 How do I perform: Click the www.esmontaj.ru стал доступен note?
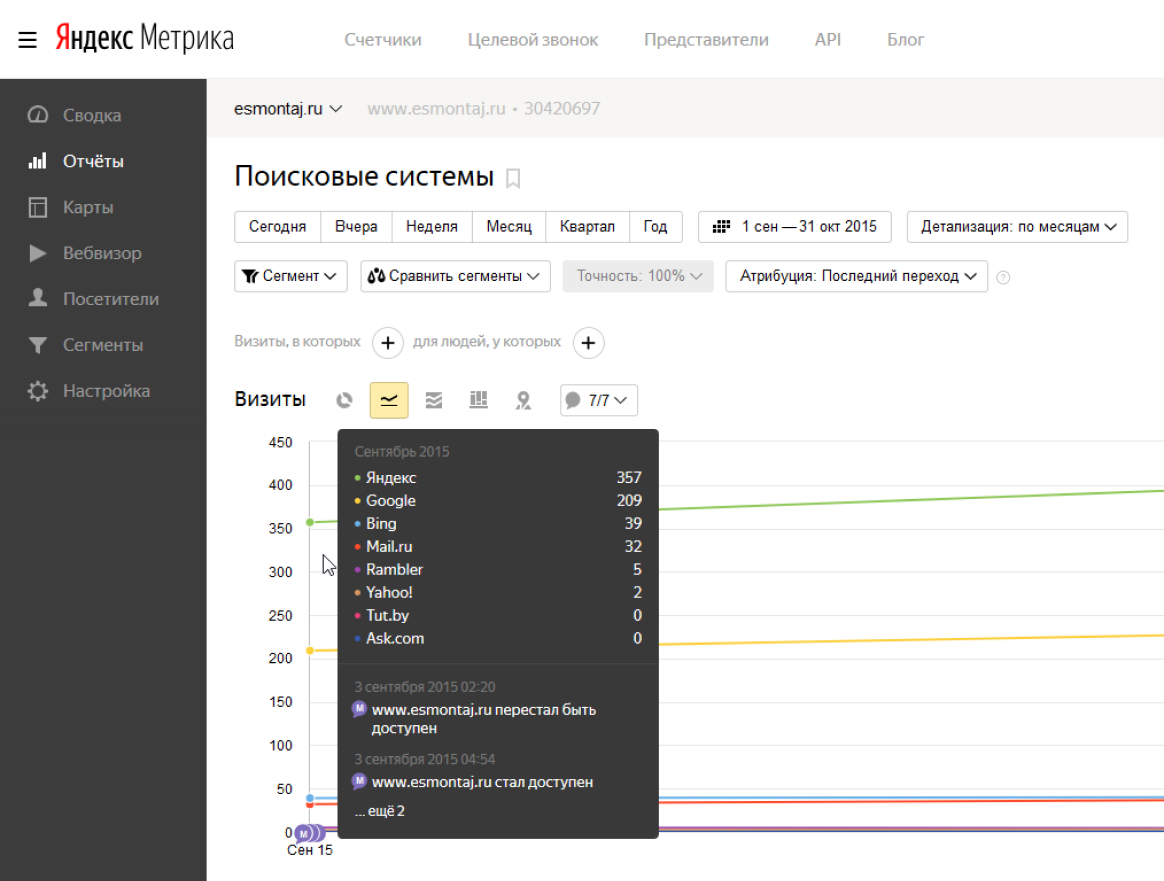(x=482, y=782)
